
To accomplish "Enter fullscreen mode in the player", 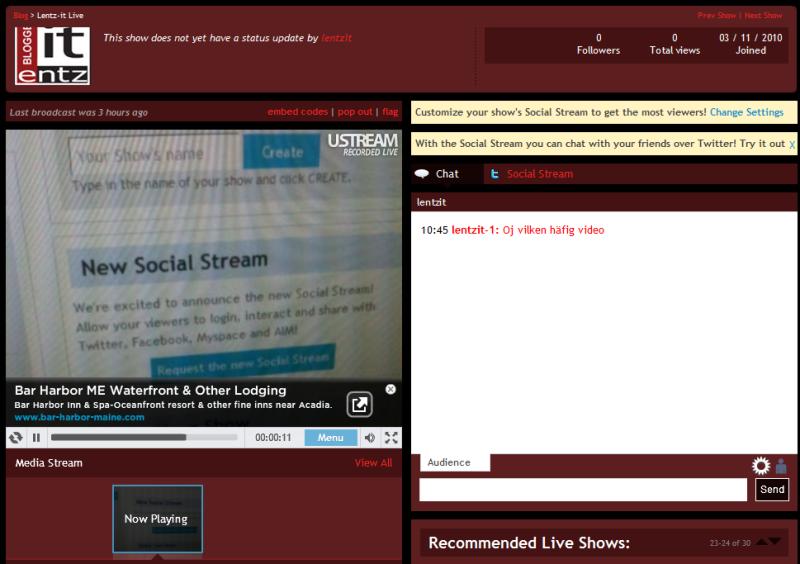I will 391,438.
